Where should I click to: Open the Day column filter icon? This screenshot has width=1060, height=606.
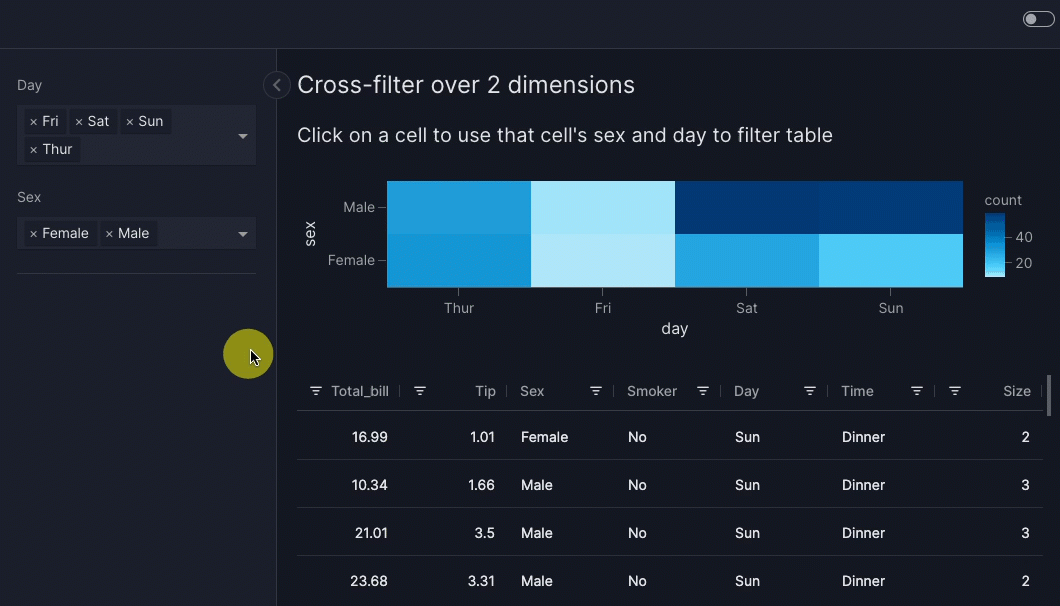click(810, 391)
